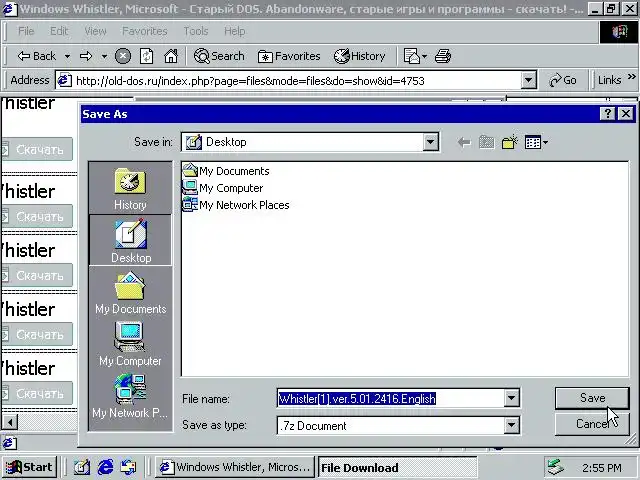Open the Edit menu
Viewport: 640px width, 480px height.
(x=59, y=31)
